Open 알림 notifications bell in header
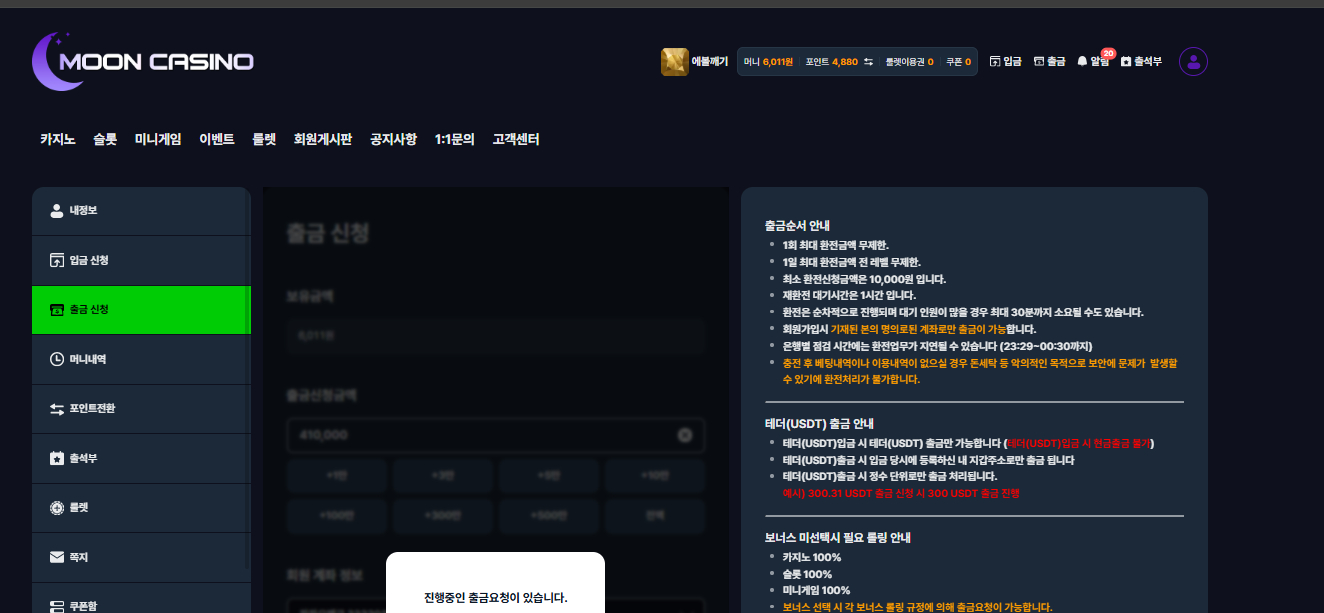 click(x=1093, y=62)
